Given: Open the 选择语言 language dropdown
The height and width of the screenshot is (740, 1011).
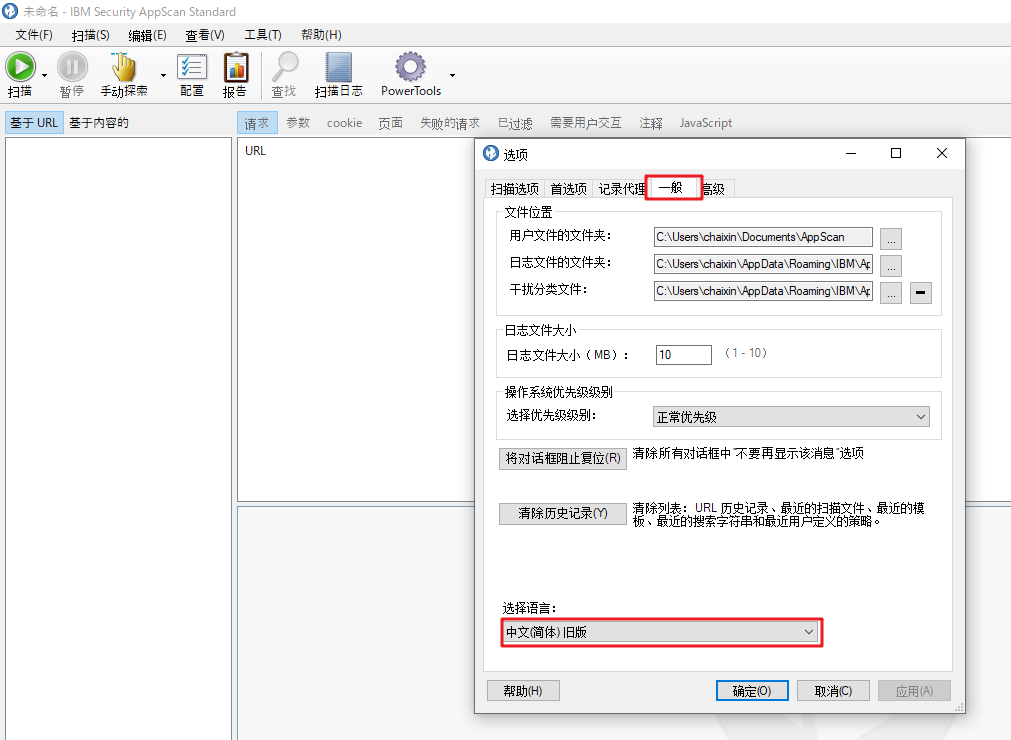Looking at the screenshot, I should [661, 632].
